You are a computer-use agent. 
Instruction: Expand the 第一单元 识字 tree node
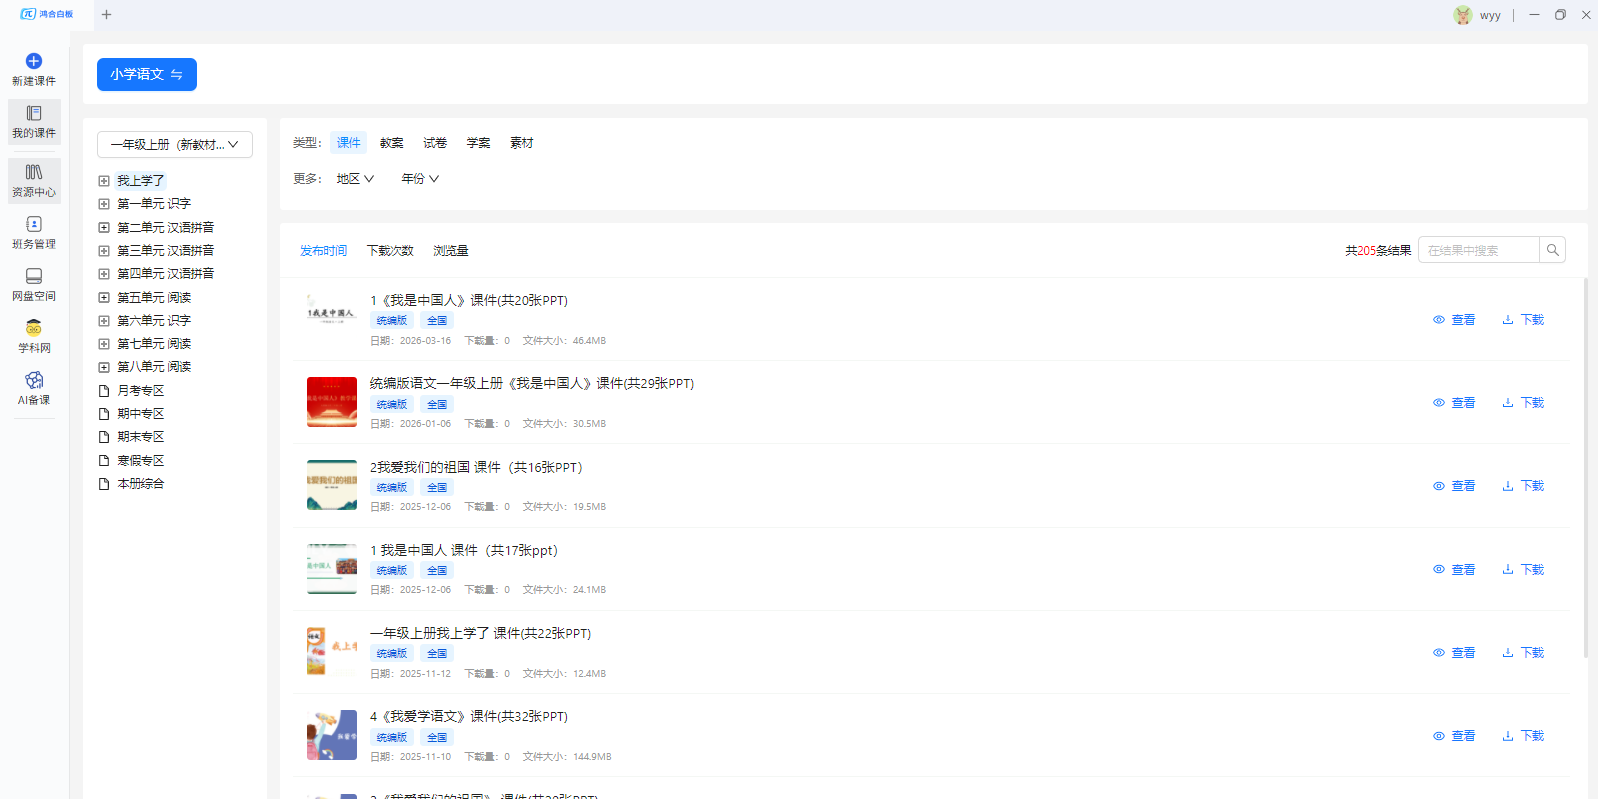point(104,204)
